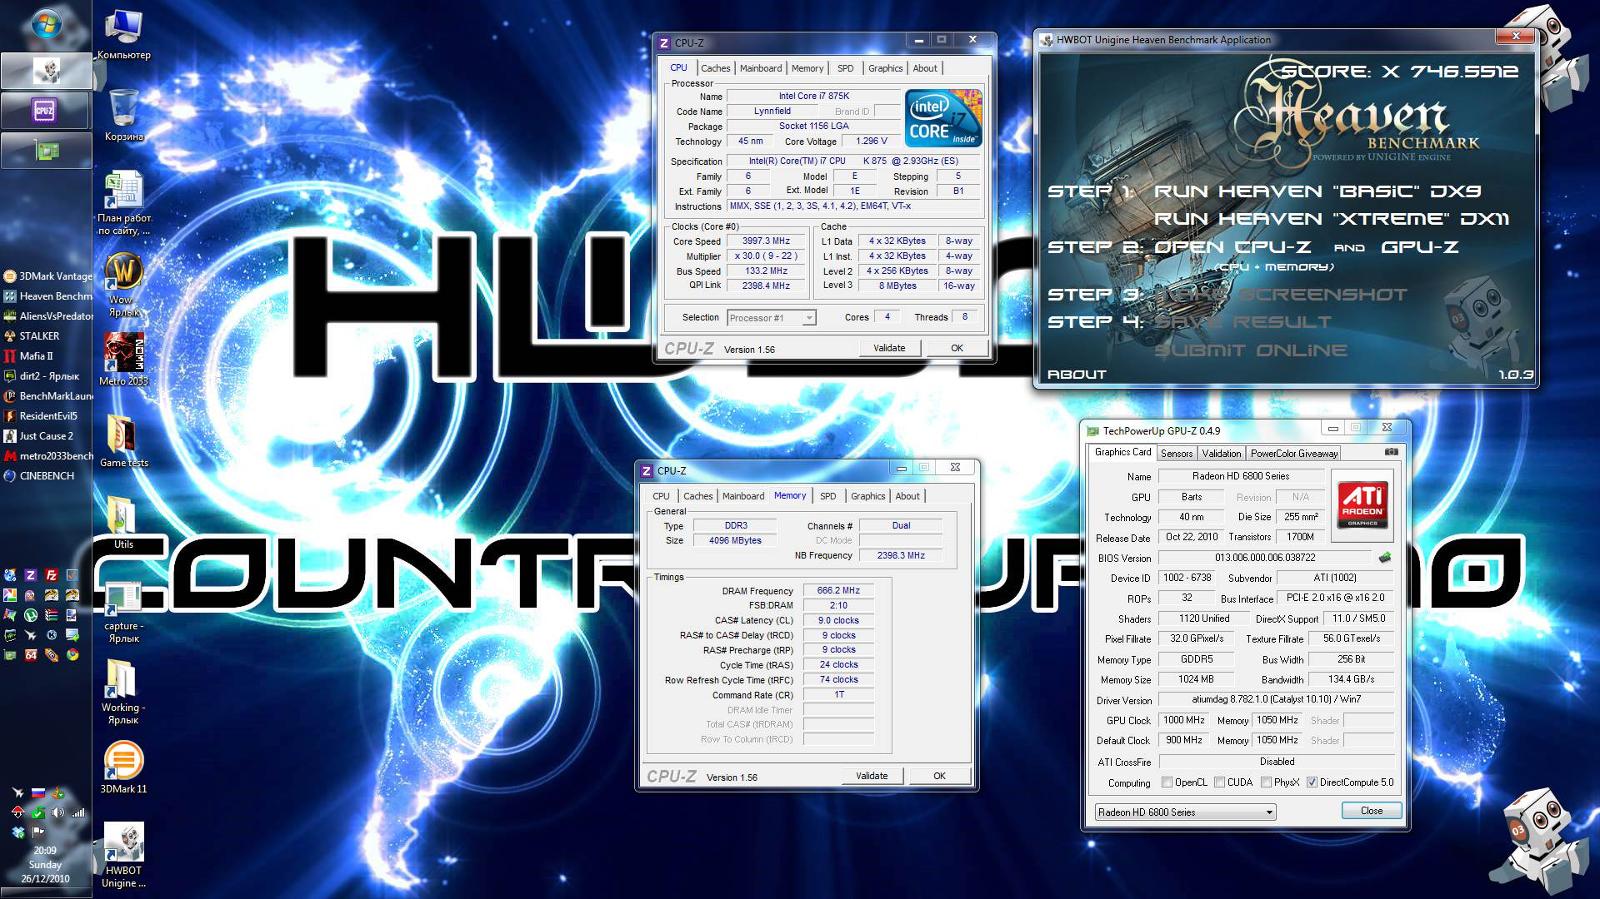Image resolution: width=1600 pixels, height=899 pixels.
Task: Click Validate in the top CPU-Z window
Action: click(889, 348)
